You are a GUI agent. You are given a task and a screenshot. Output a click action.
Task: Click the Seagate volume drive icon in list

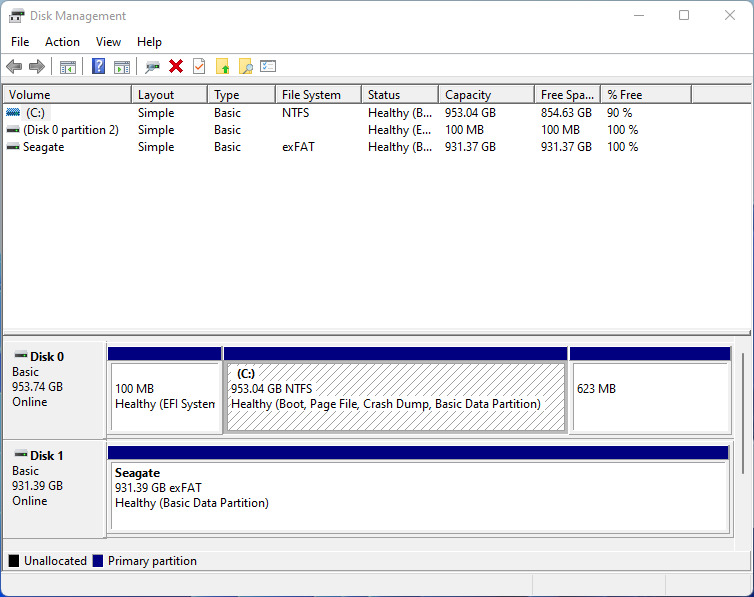coord(13,147)
